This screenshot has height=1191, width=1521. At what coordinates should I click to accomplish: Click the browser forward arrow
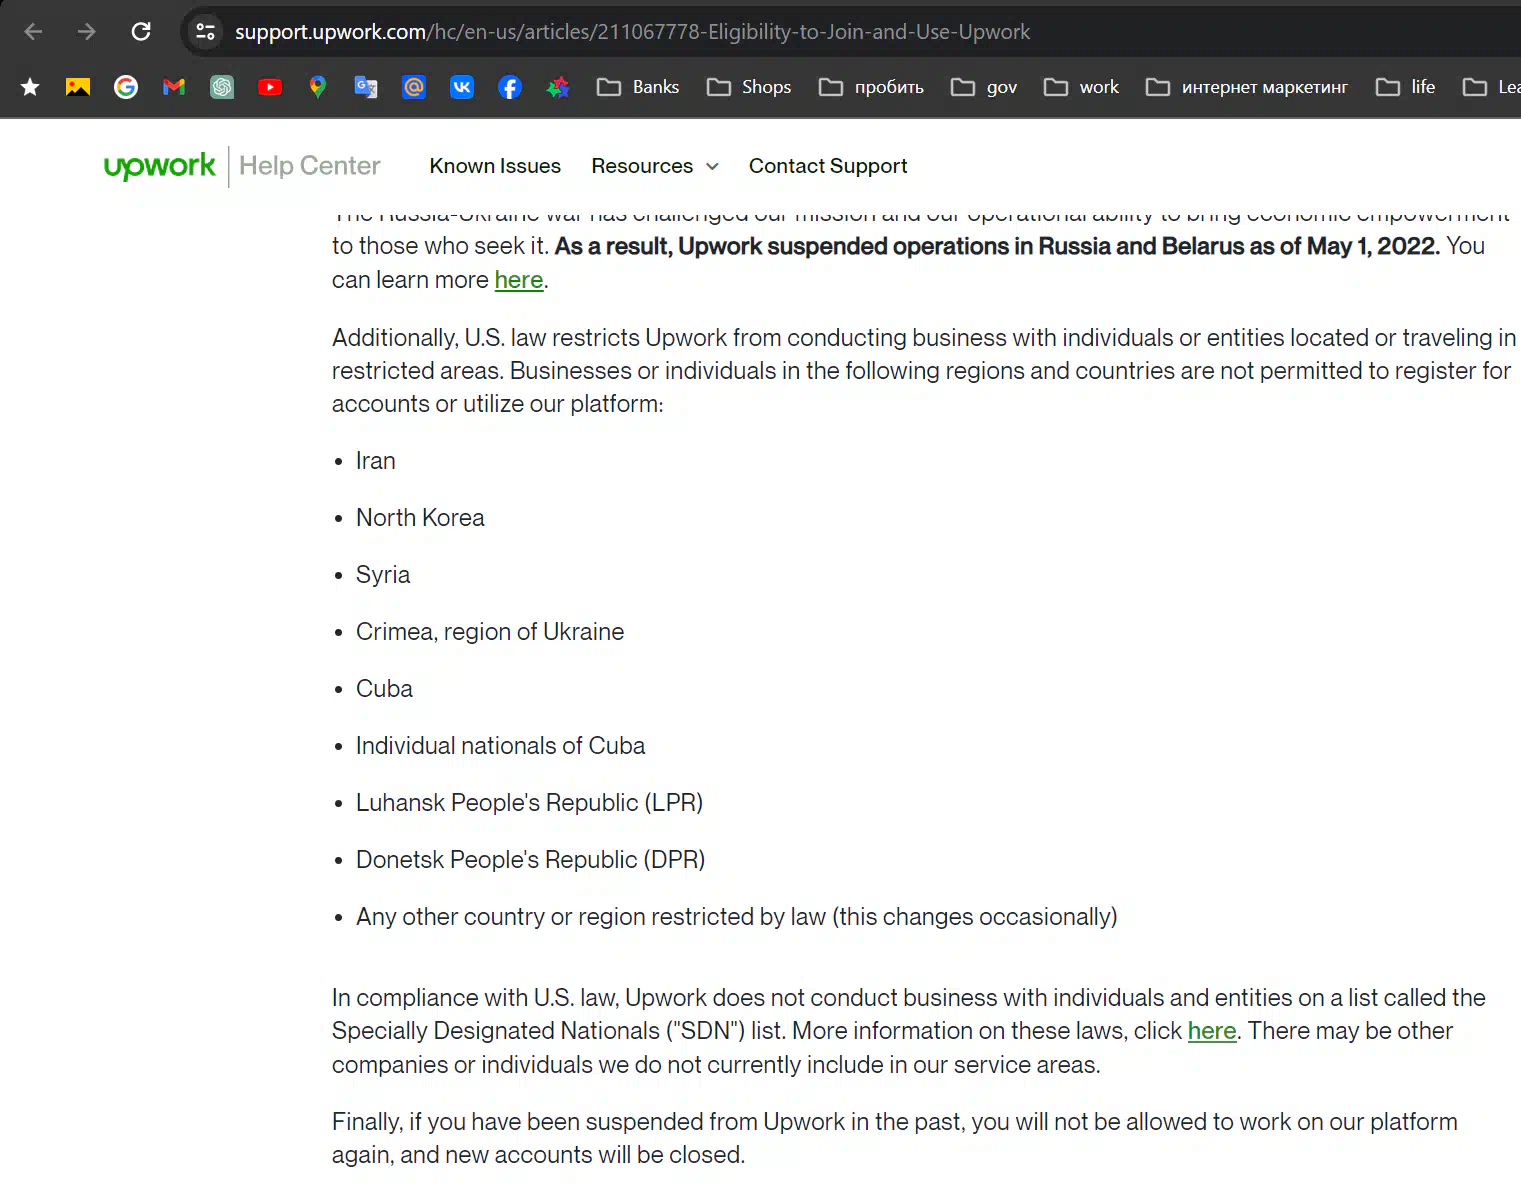pyautogui.click(x=87, y=32)
